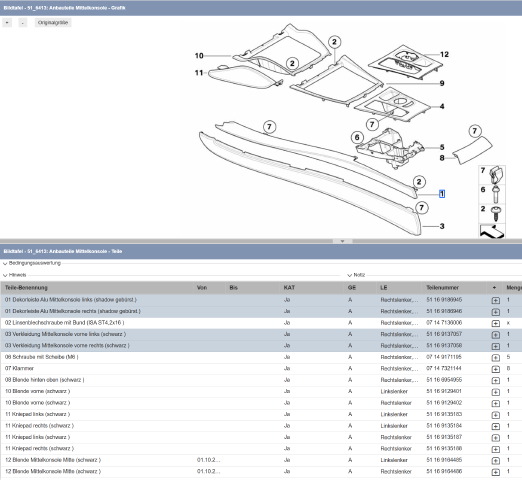This screenshot has width=522, height=480.
Task: Select the row named 07 Klammer
Action: [261, 368]
